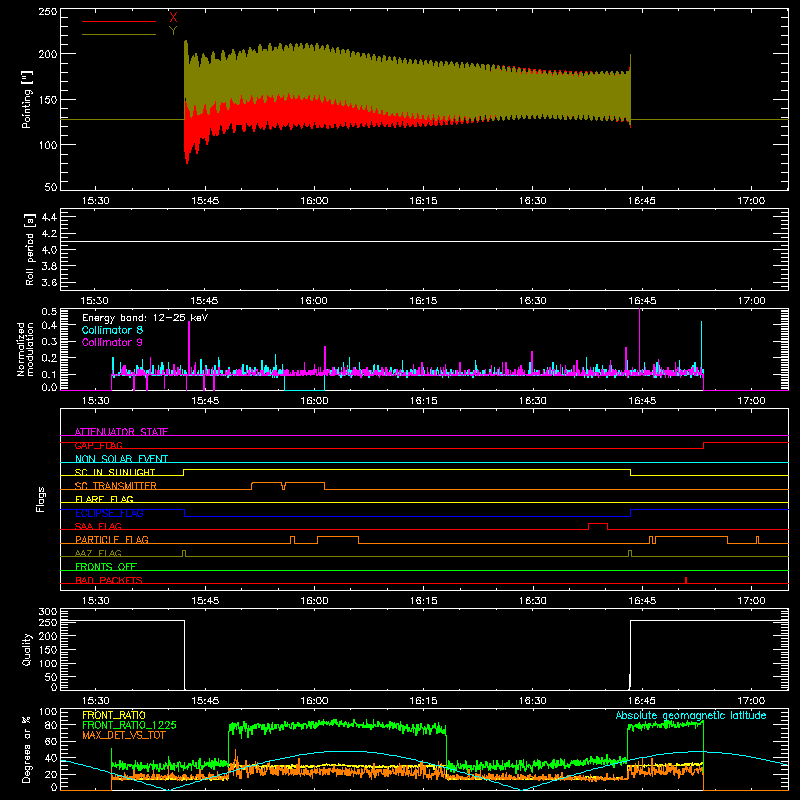This screenshot has width=800, height=800.
Task: Click the FRONTS_OFF flag label
Action: [x=106, y=566]
